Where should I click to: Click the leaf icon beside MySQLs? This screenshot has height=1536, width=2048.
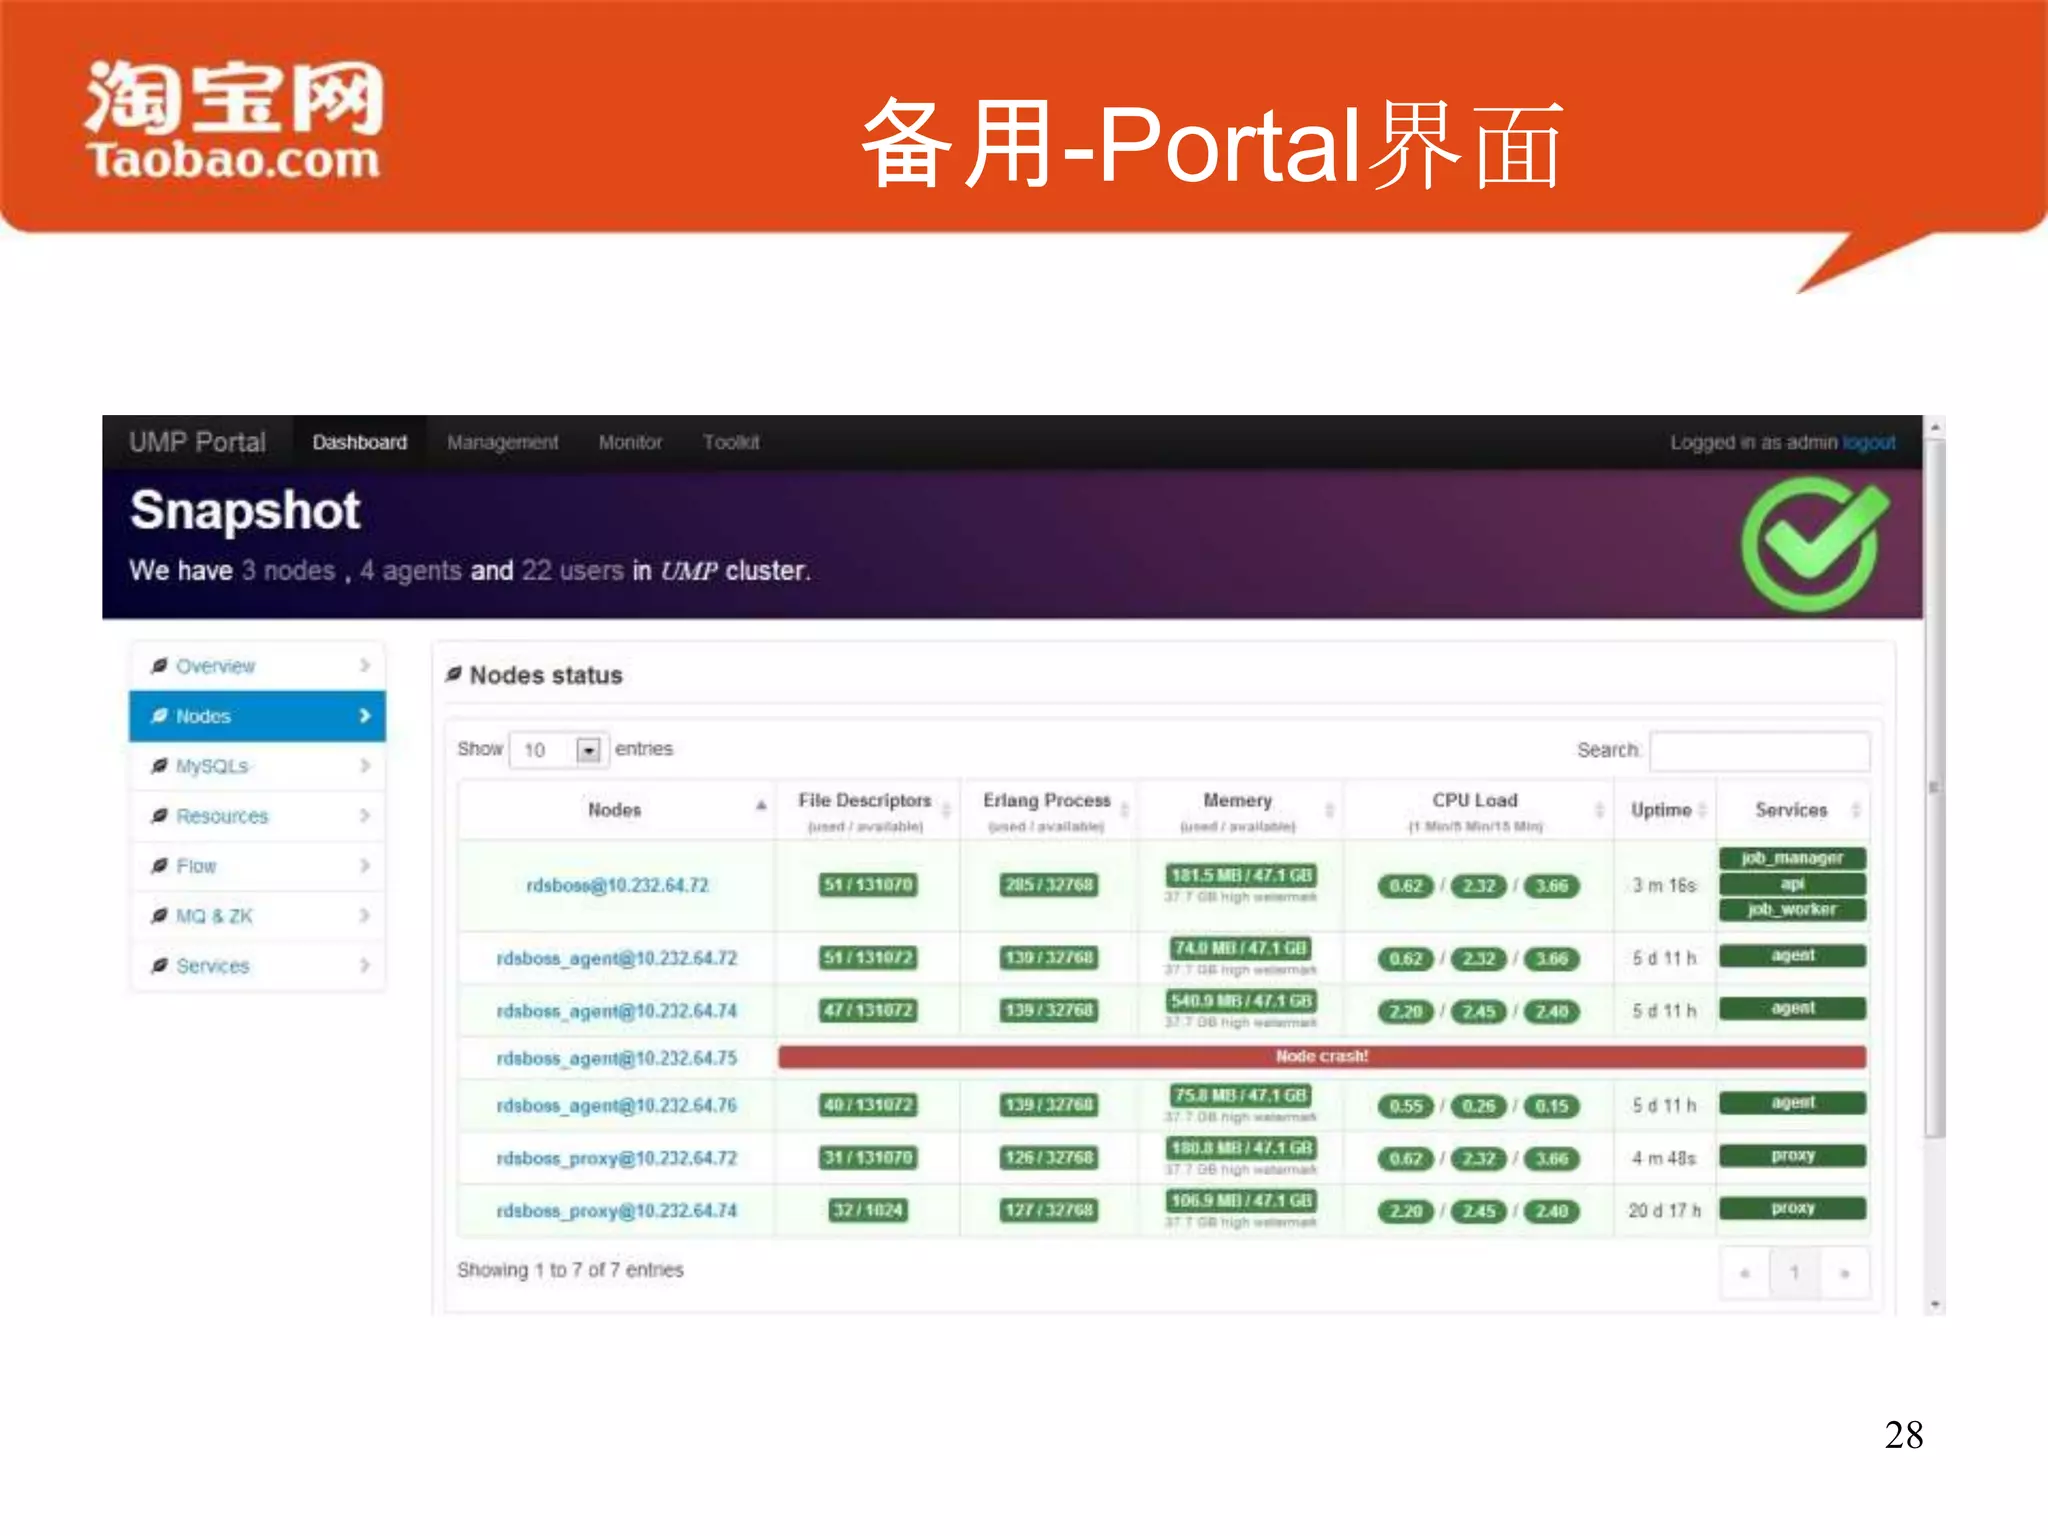tap(159, 766)
